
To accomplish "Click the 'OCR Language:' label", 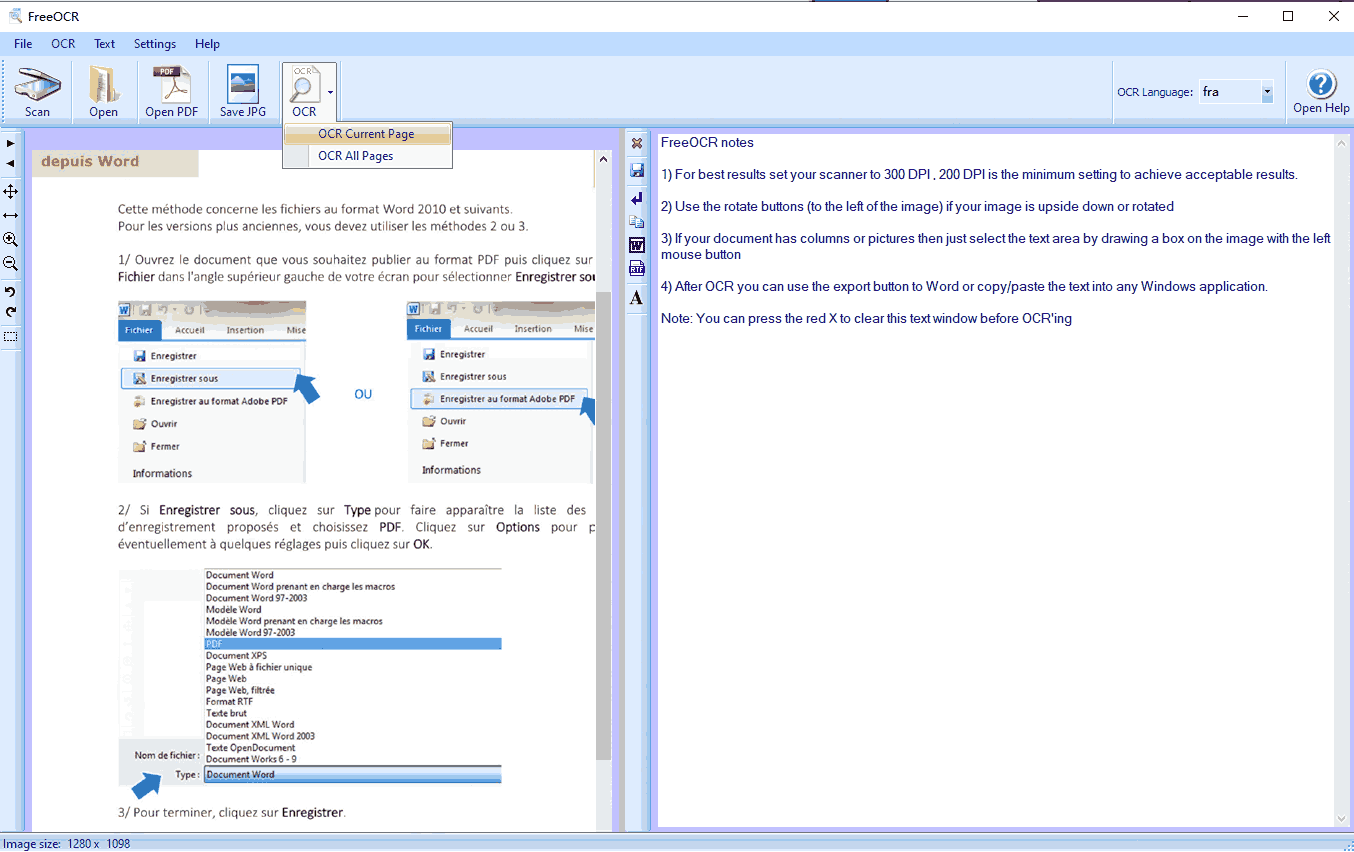I will point(1154,92).
